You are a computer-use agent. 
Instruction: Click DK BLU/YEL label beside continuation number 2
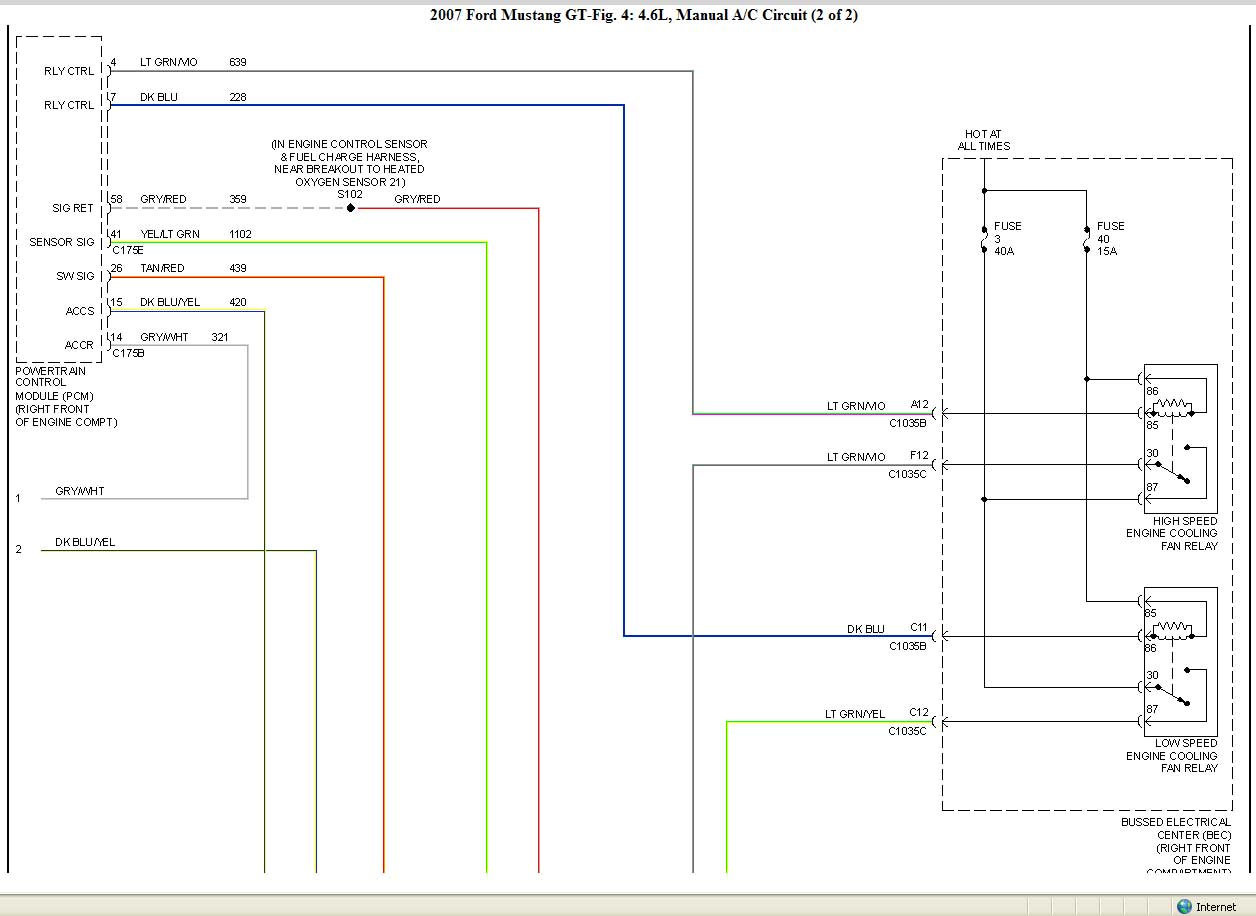[x=85, y=542]
